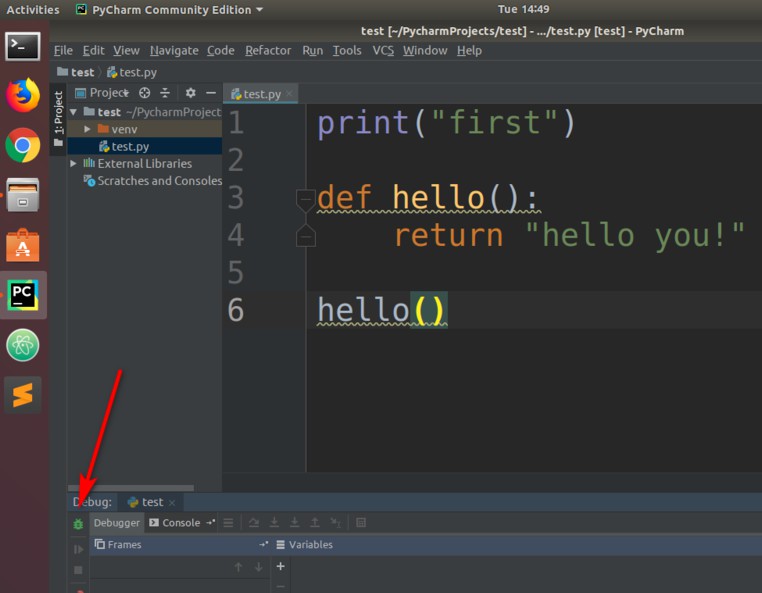Open PyCharm Community Edition app menu
762x593 pixels.
[x=170, y=10]
